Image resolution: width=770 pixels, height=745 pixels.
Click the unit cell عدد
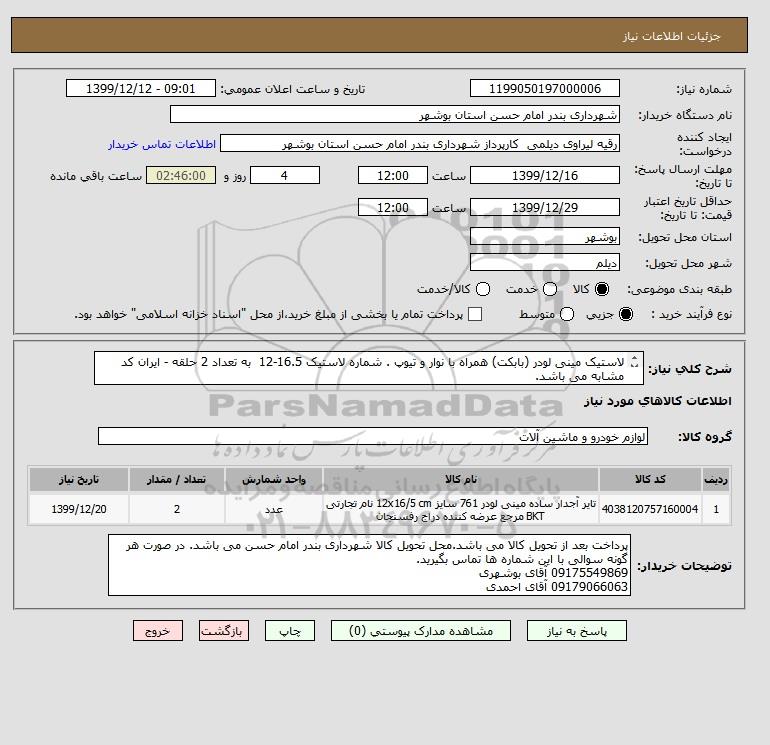pyautogui.click(x=274, y=509)
